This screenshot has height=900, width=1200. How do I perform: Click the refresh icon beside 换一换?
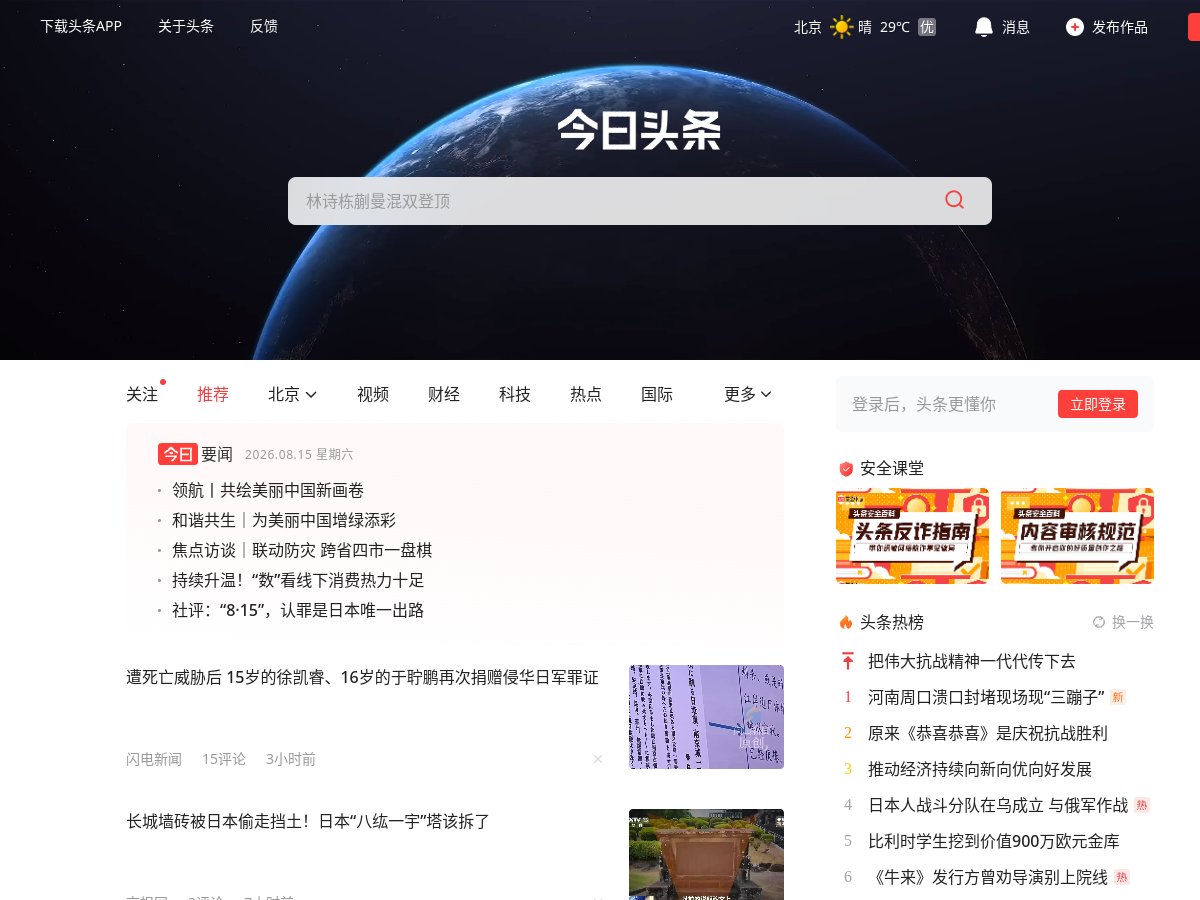(1099, 622)
